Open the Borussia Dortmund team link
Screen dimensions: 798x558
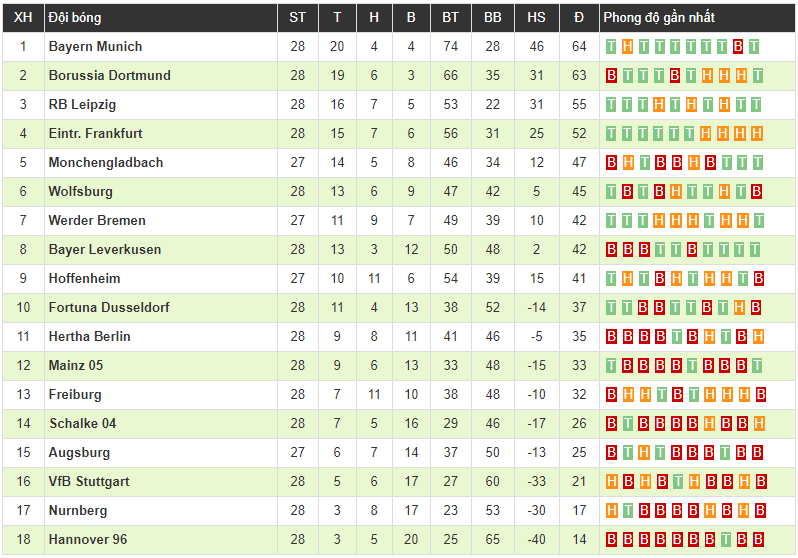[x=109, y=75]
